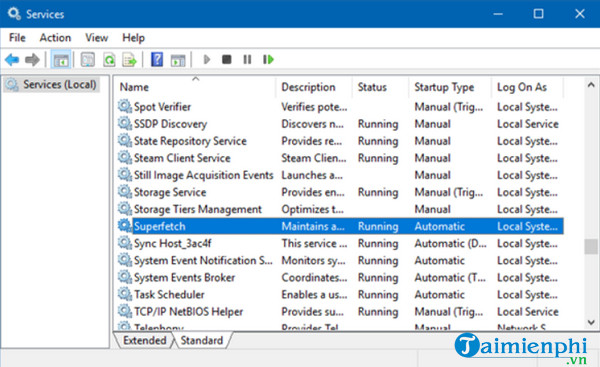
Task: Click the vertical scrollbar thumb
Action: (x=591, y=246)
